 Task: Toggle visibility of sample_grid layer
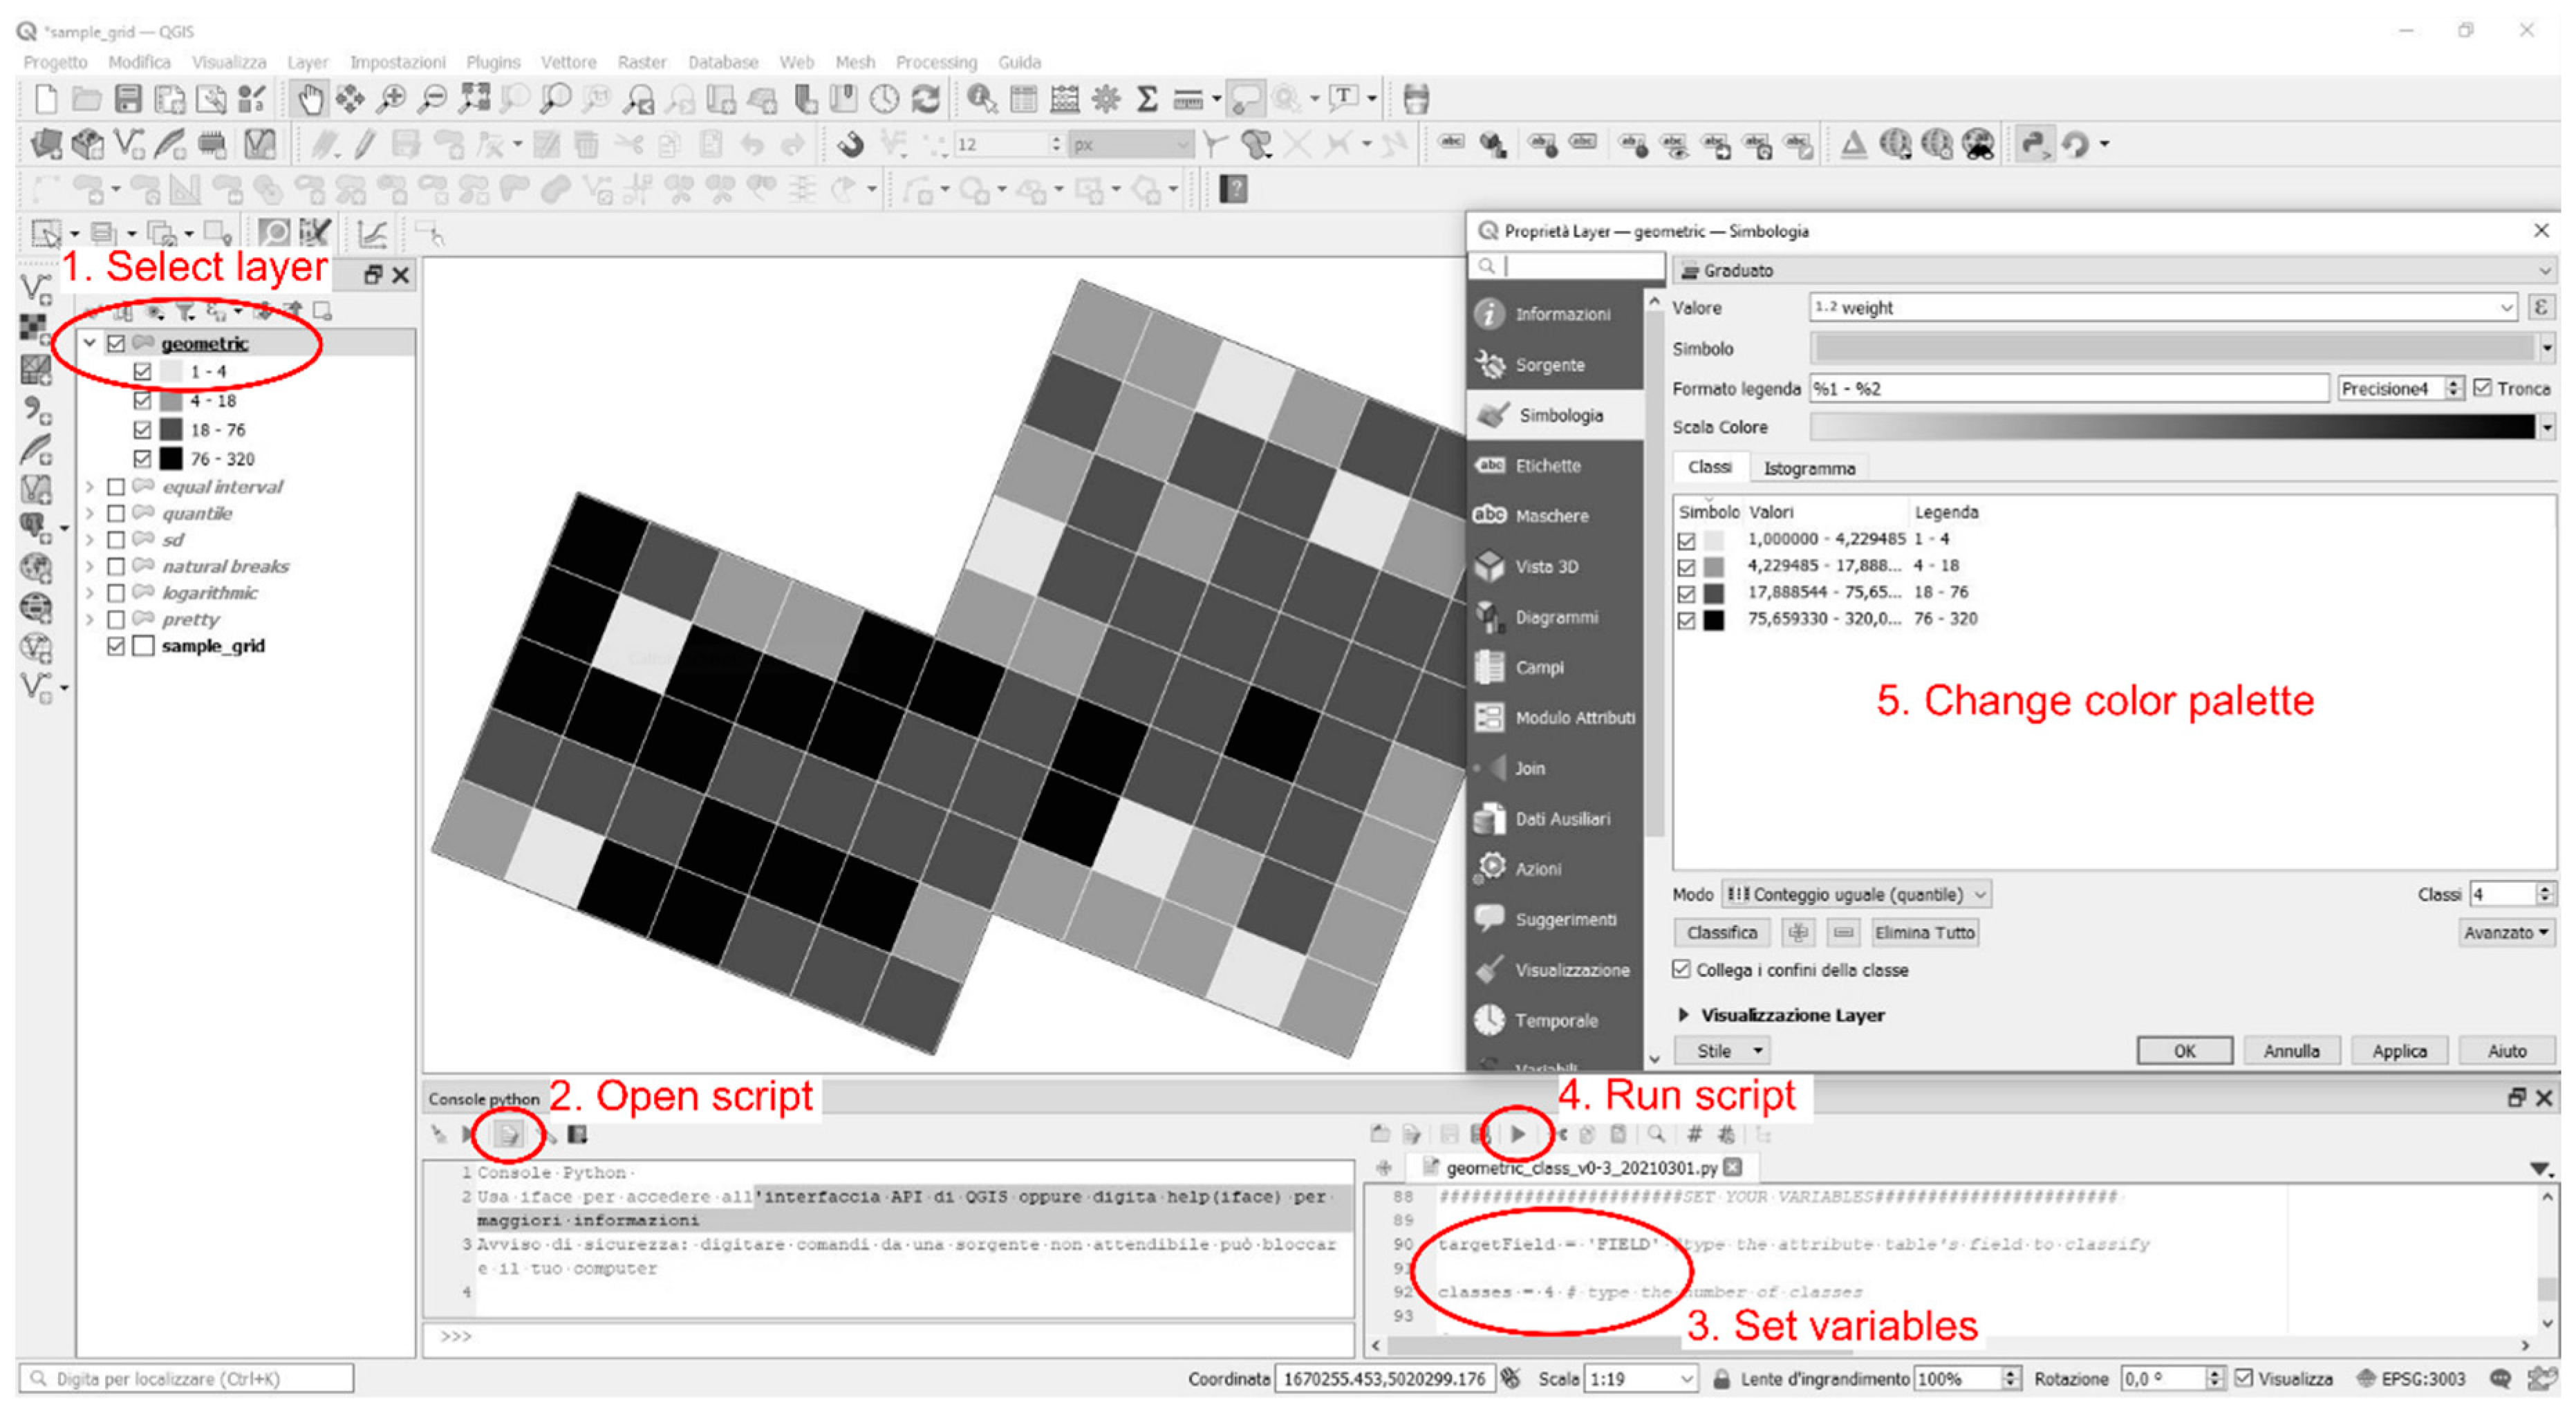pos(116,646)
